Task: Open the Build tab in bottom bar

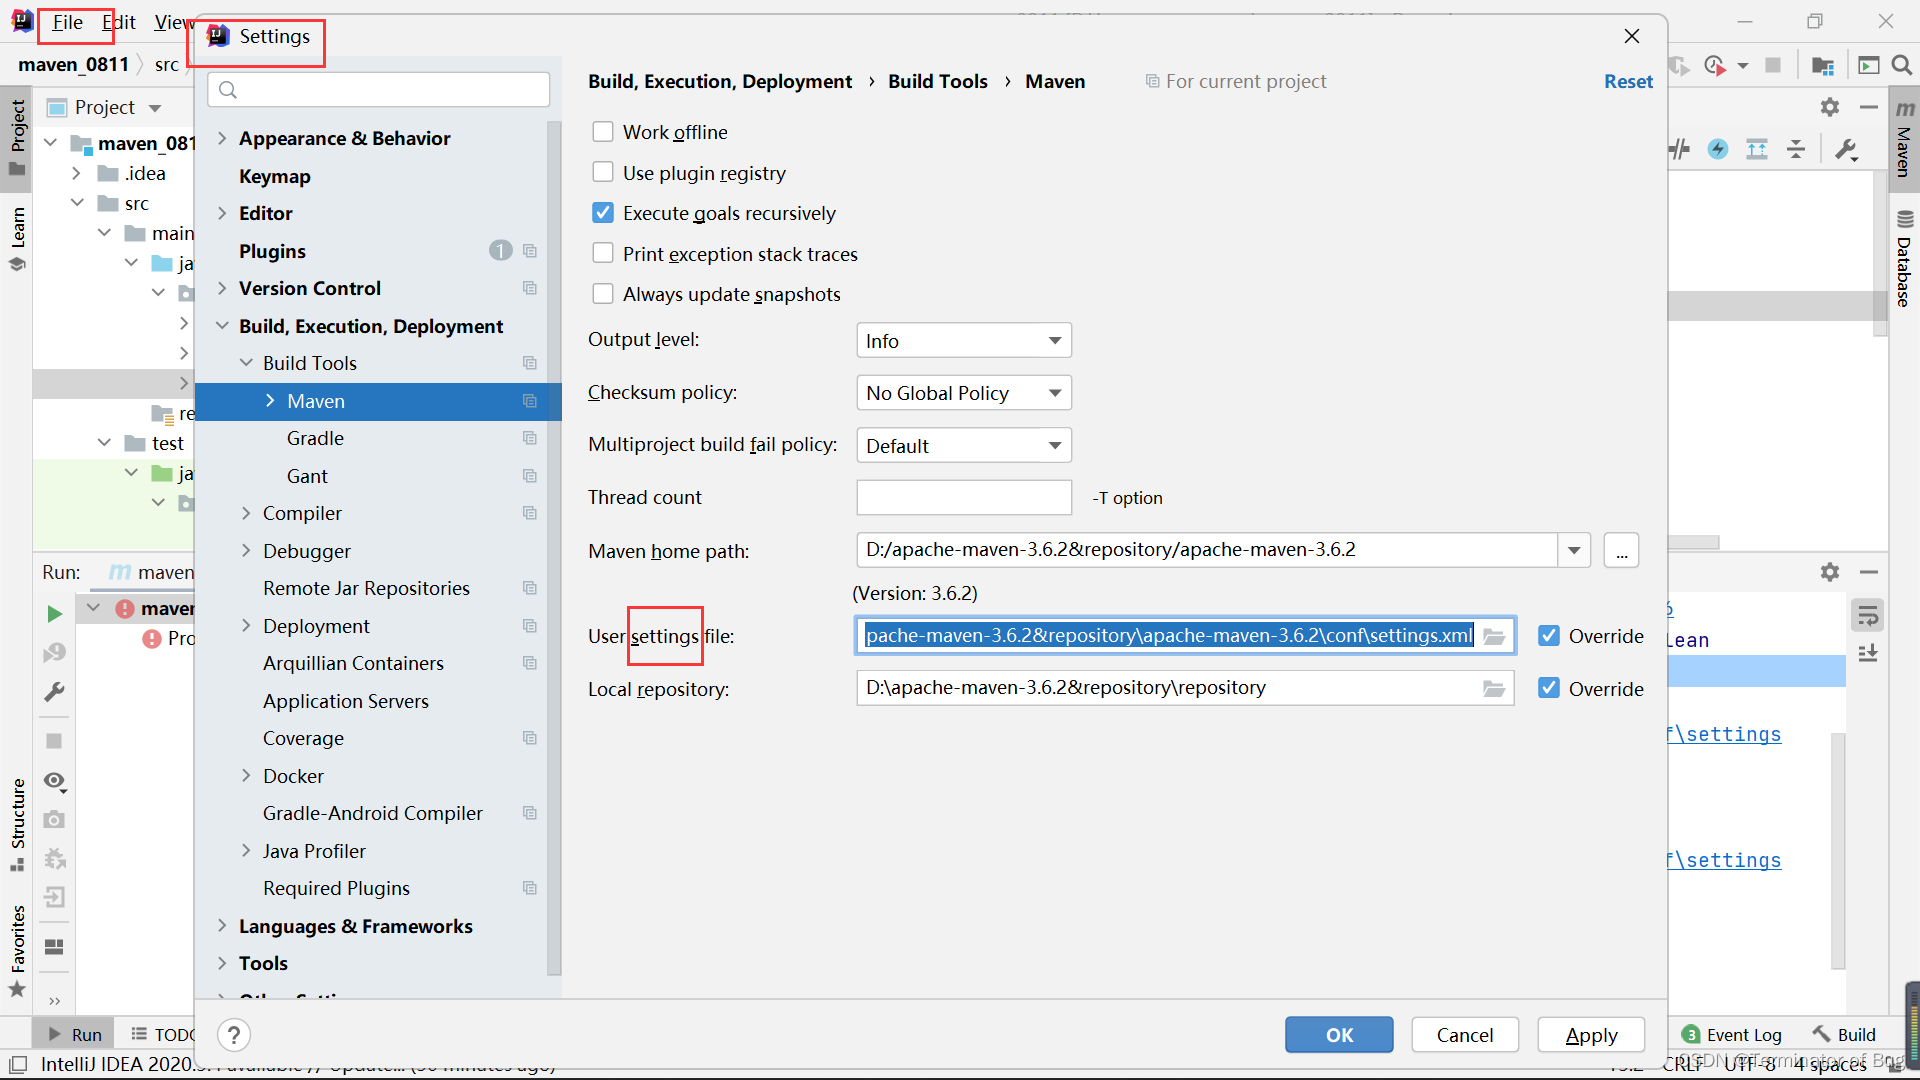Action: coord(1844,1035)
